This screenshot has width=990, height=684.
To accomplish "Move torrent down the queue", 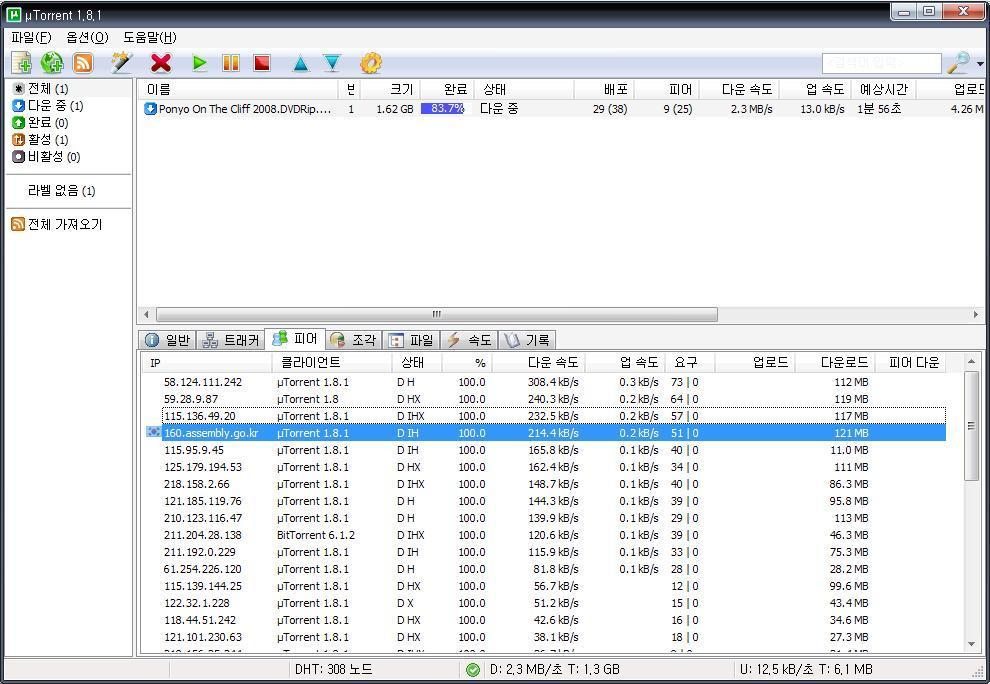I will pos(332,63).
